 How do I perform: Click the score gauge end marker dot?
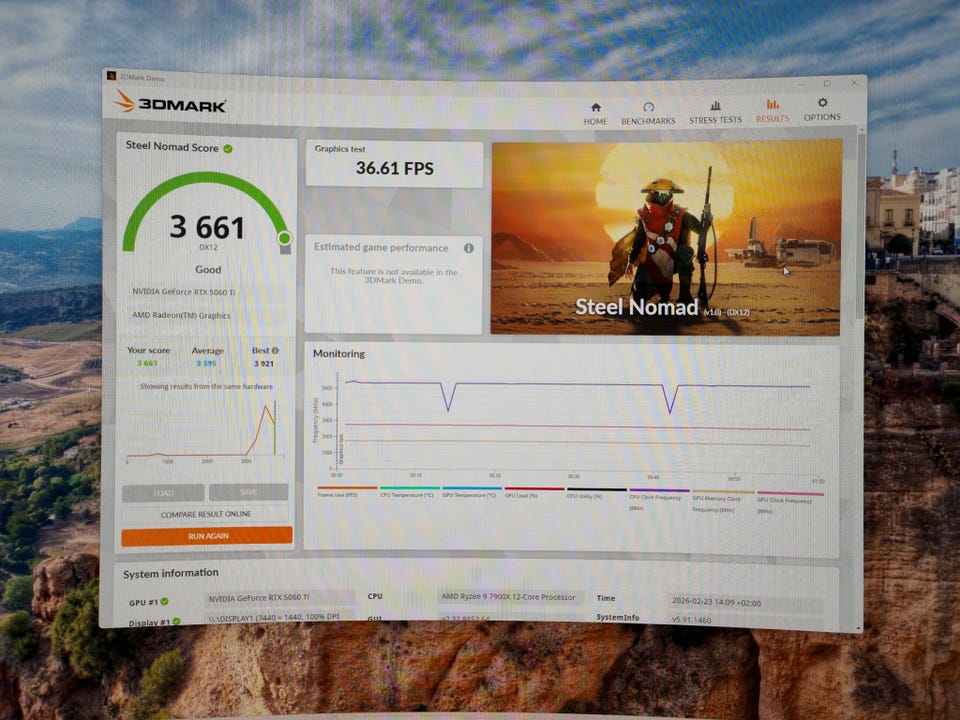tap(284, 238)
